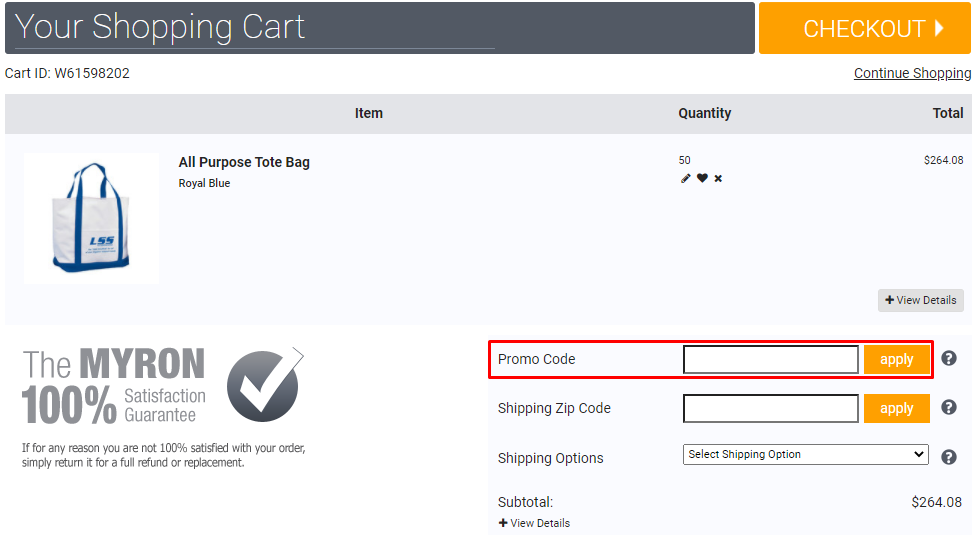Open help icon beside Shipping Options

point(949,457)
